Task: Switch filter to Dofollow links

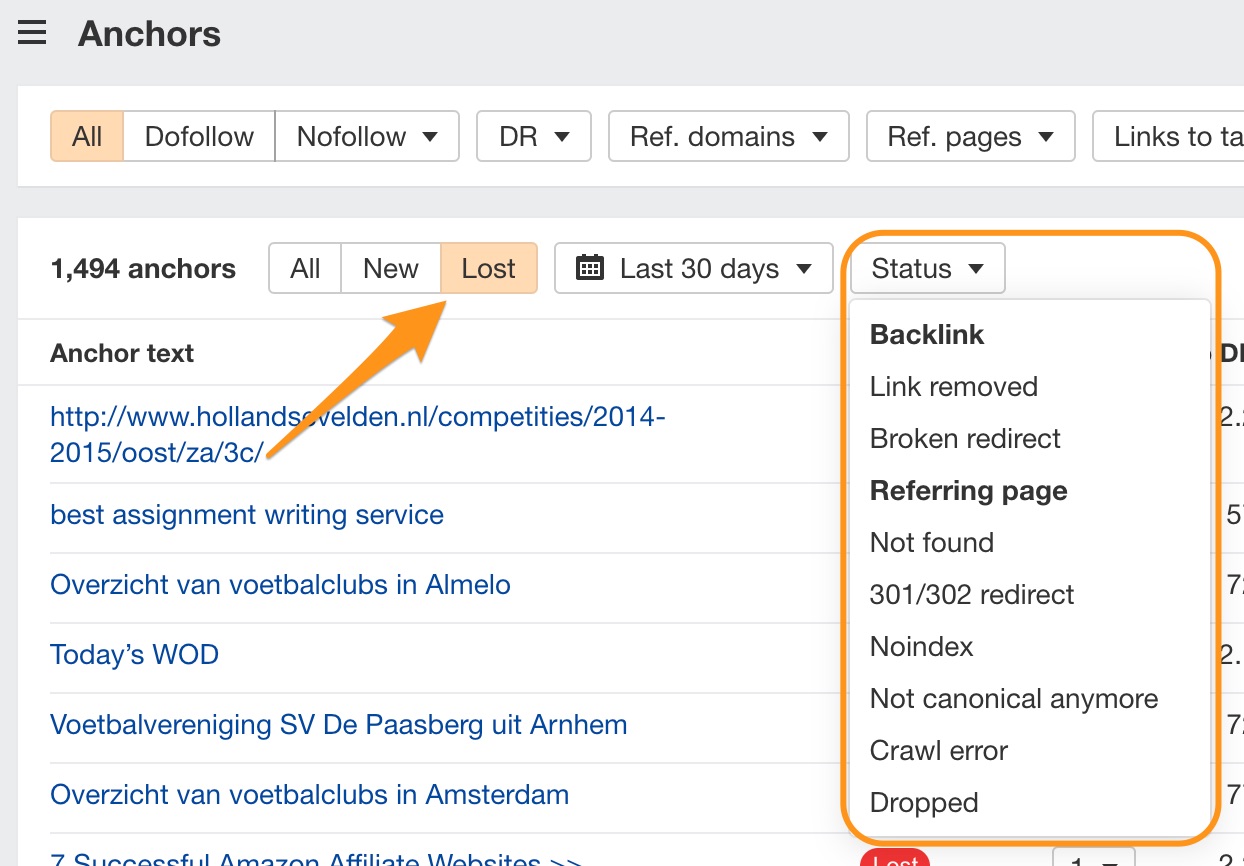Action: [x=199, y=136]
